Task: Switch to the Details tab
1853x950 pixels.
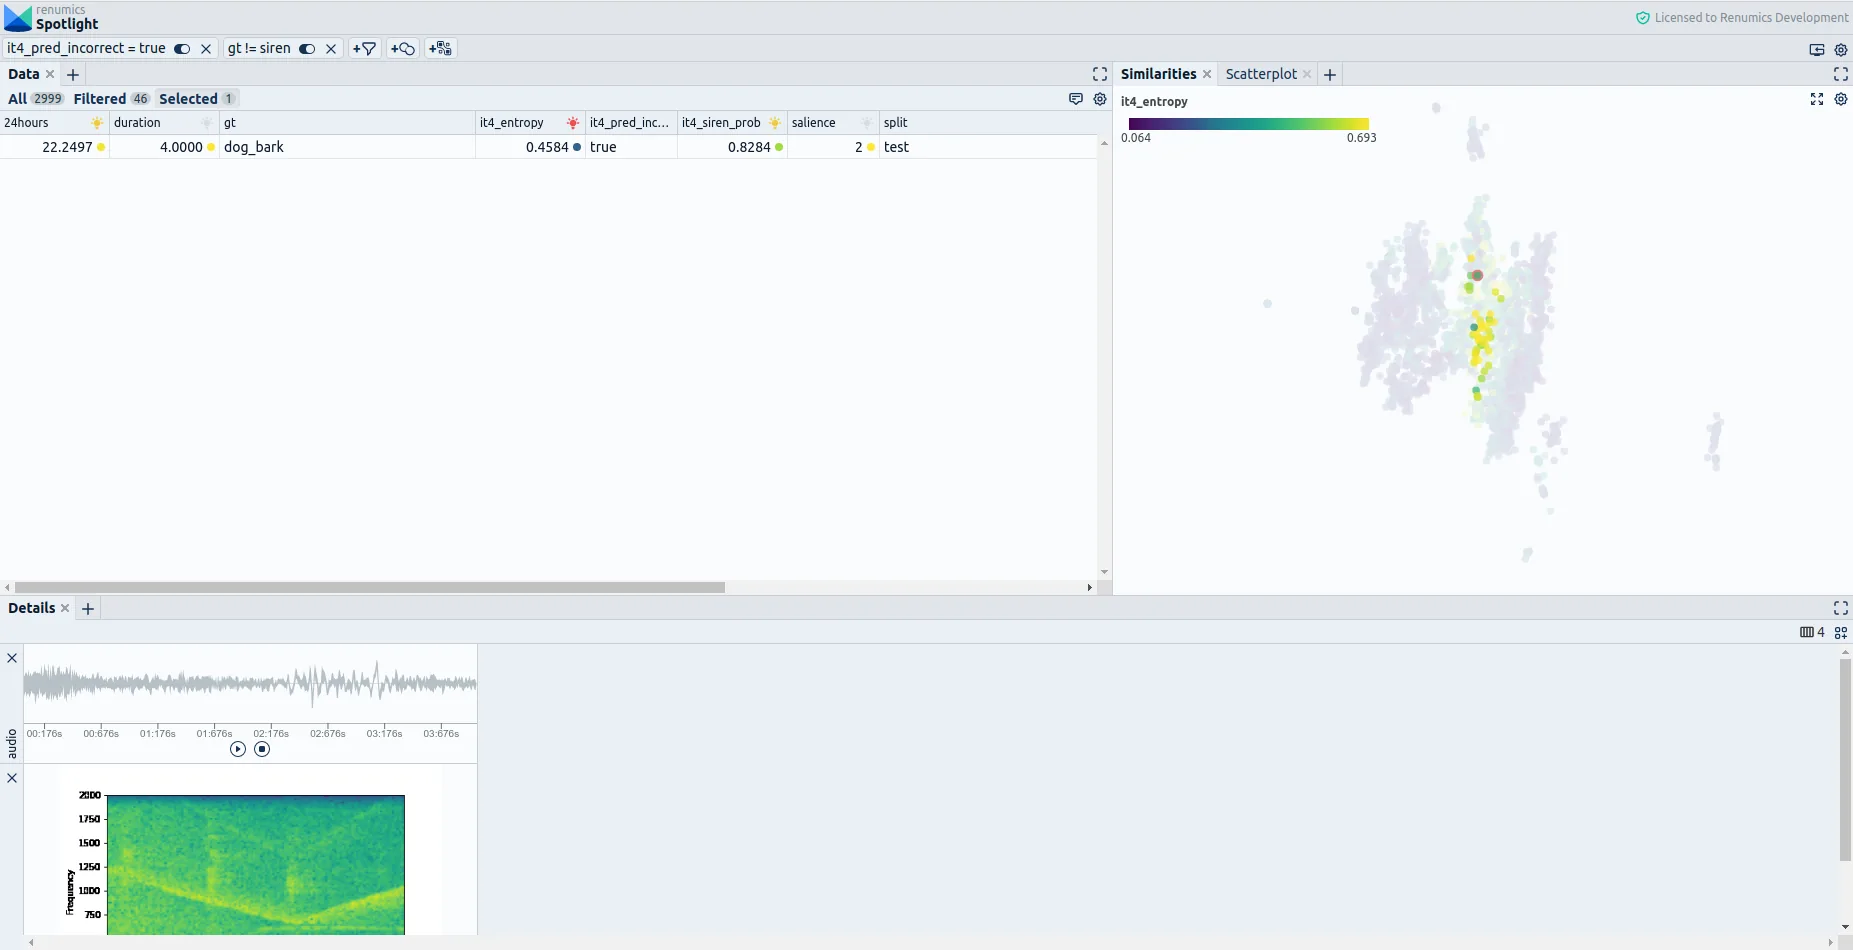Action: (31, 608)
